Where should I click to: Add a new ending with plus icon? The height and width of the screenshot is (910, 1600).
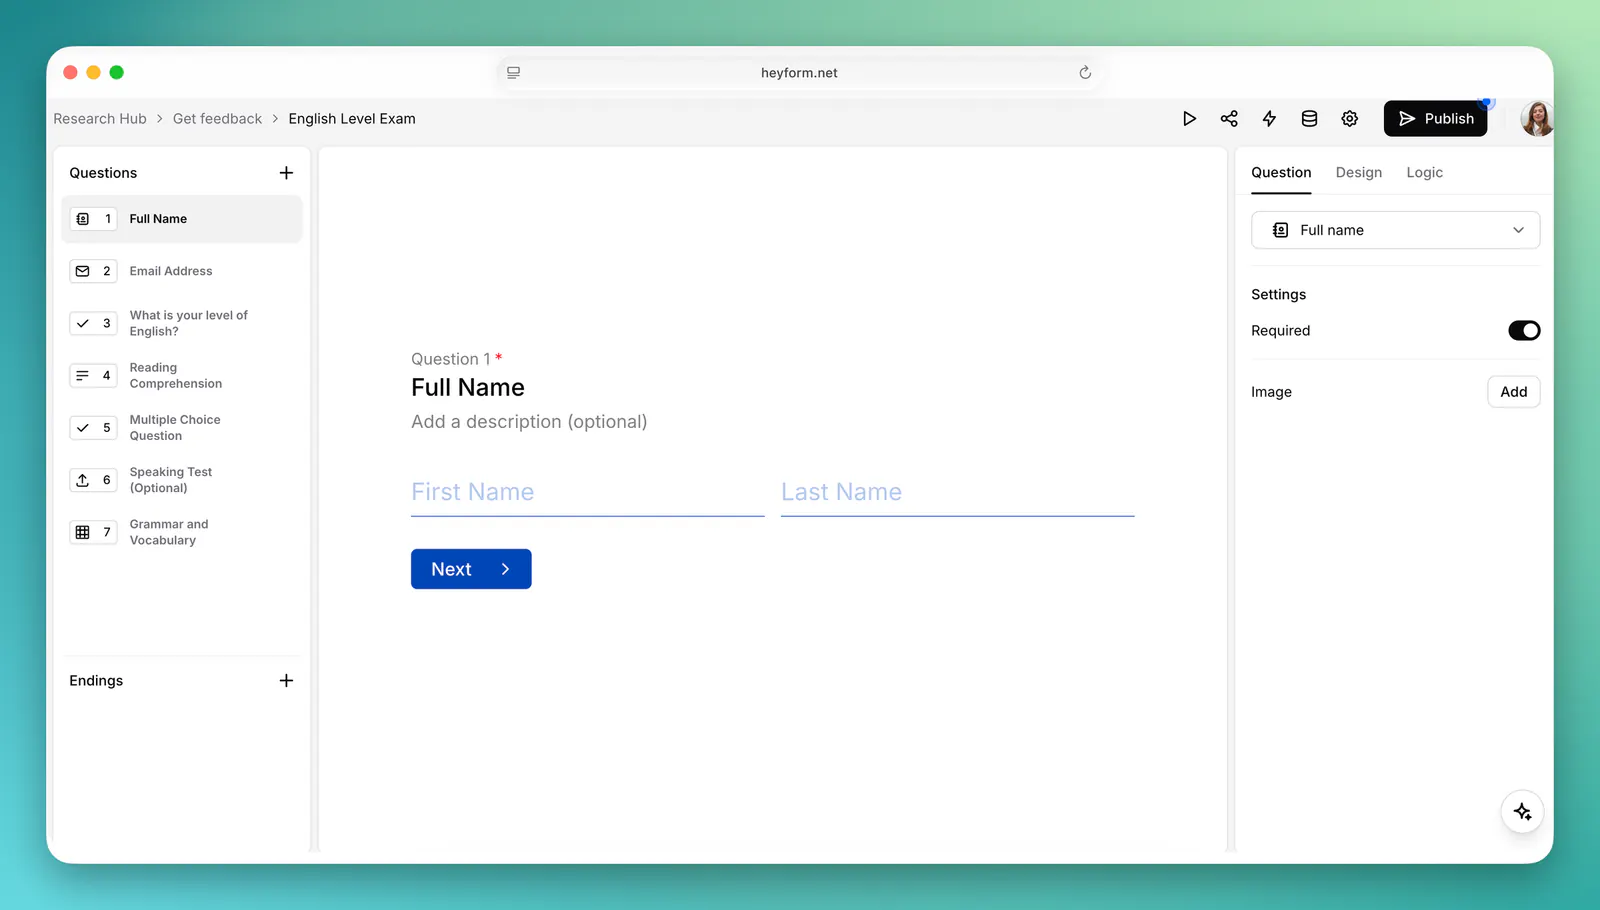click(x=286, y=681)
